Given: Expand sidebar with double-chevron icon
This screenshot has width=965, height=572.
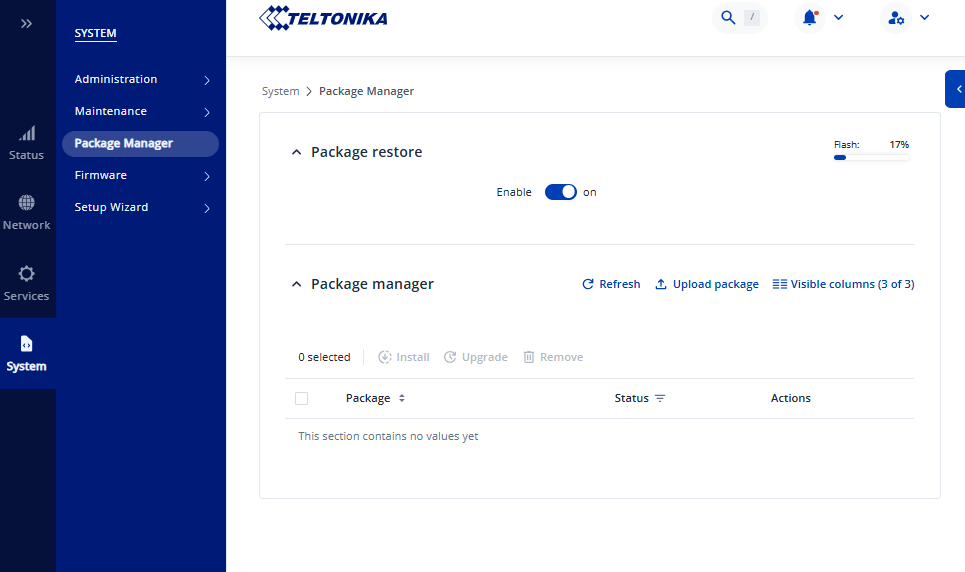Looking at the screenshot, I should pyautogui.click(x=27, y=23).
